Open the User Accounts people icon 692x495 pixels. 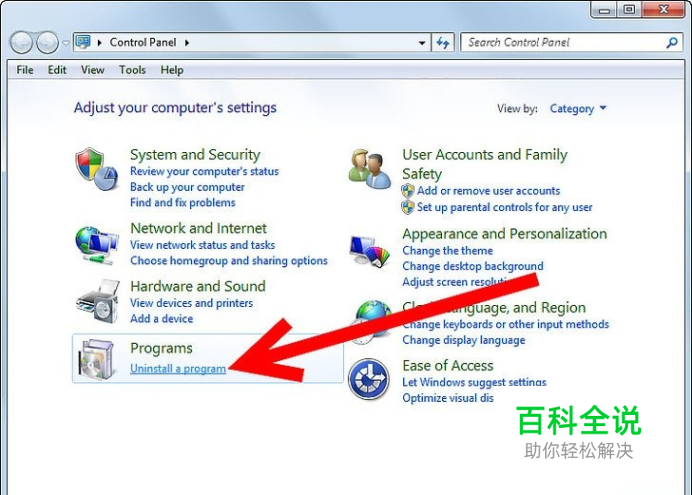369,169
